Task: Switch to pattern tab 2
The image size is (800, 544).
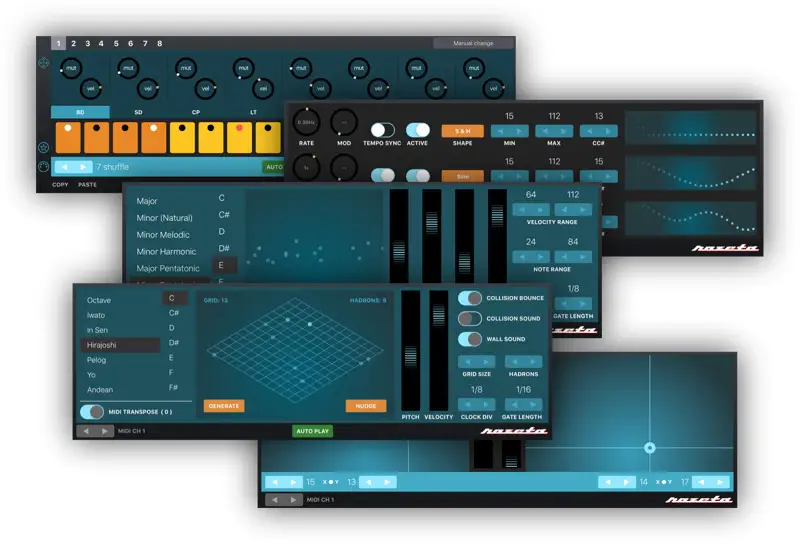Action: [x=73, y=43]
